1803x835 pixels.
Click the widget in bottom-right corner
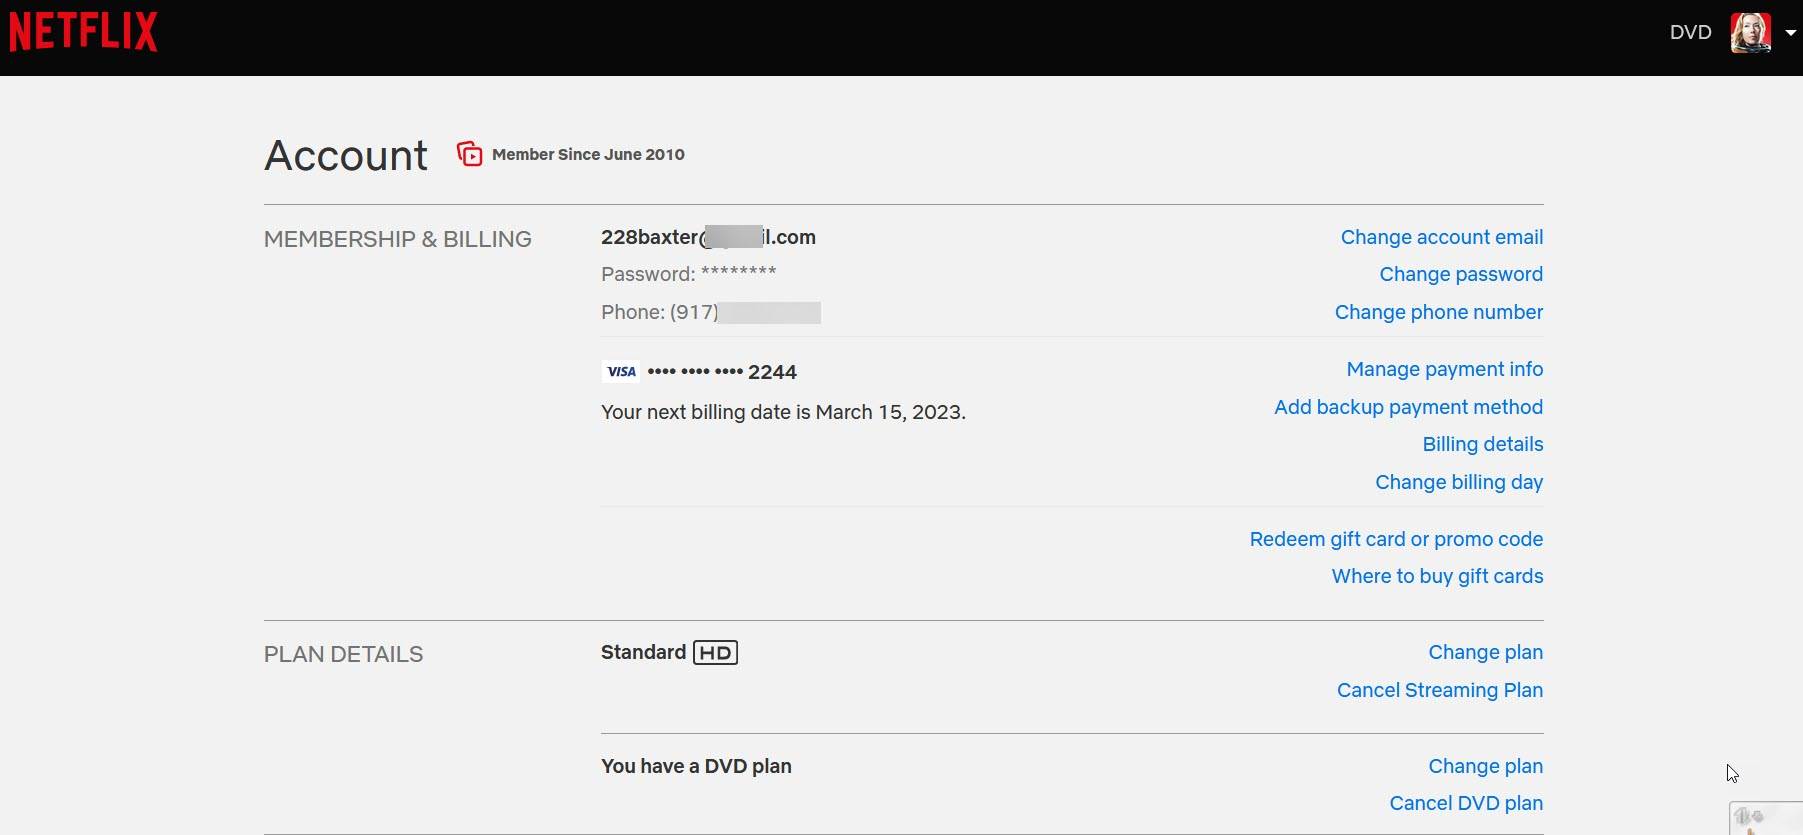coord(1764,818)
